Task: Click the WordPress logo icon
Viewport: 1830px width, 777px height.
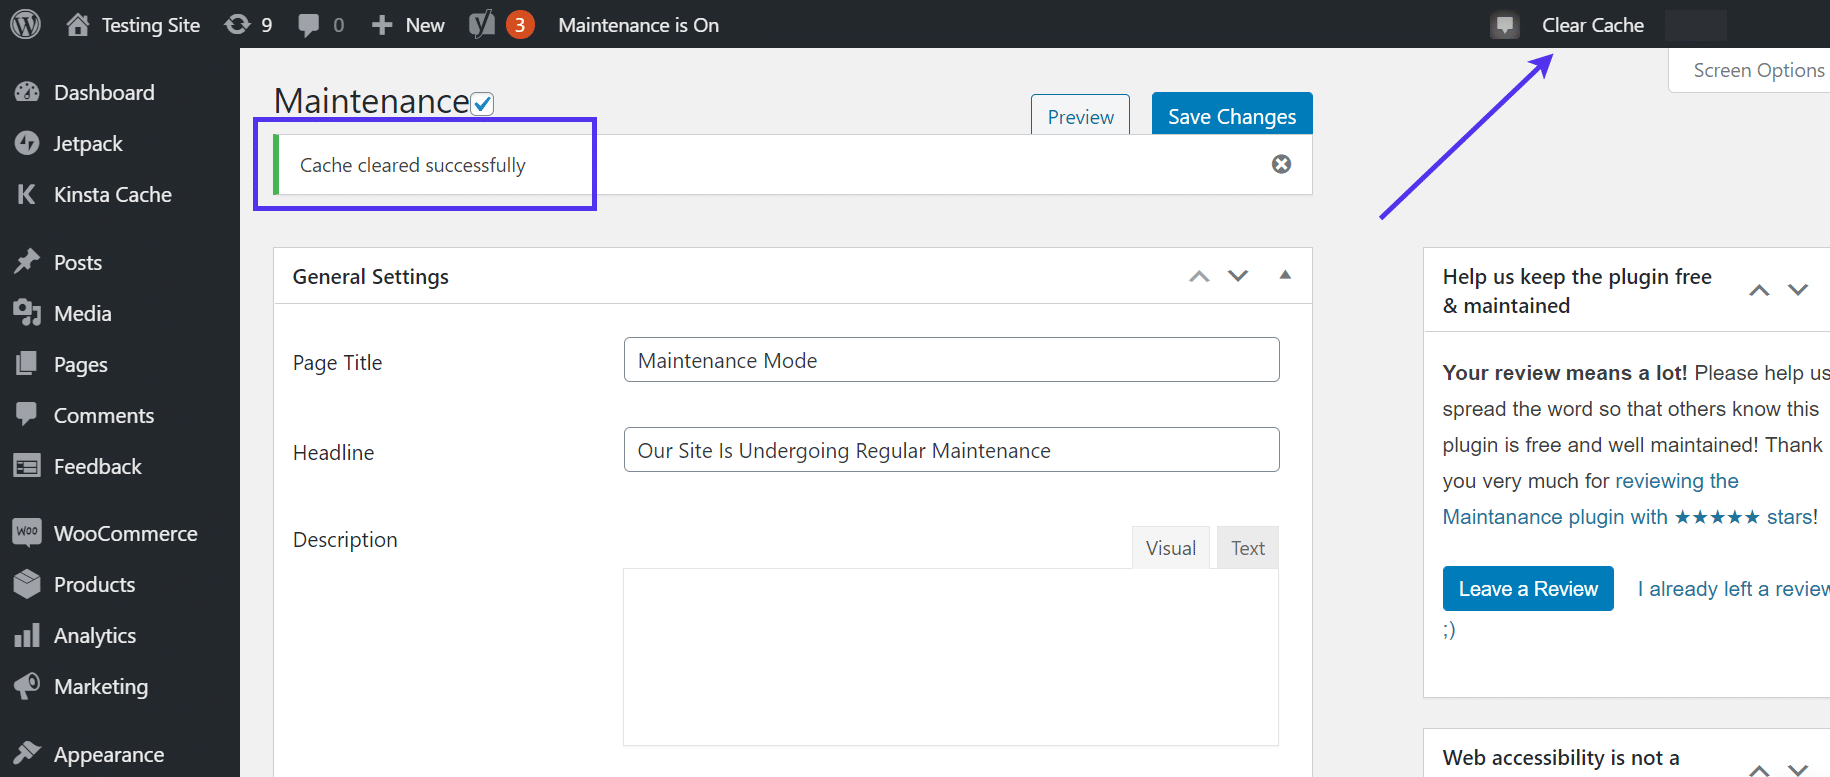Action: coord(25,24)
